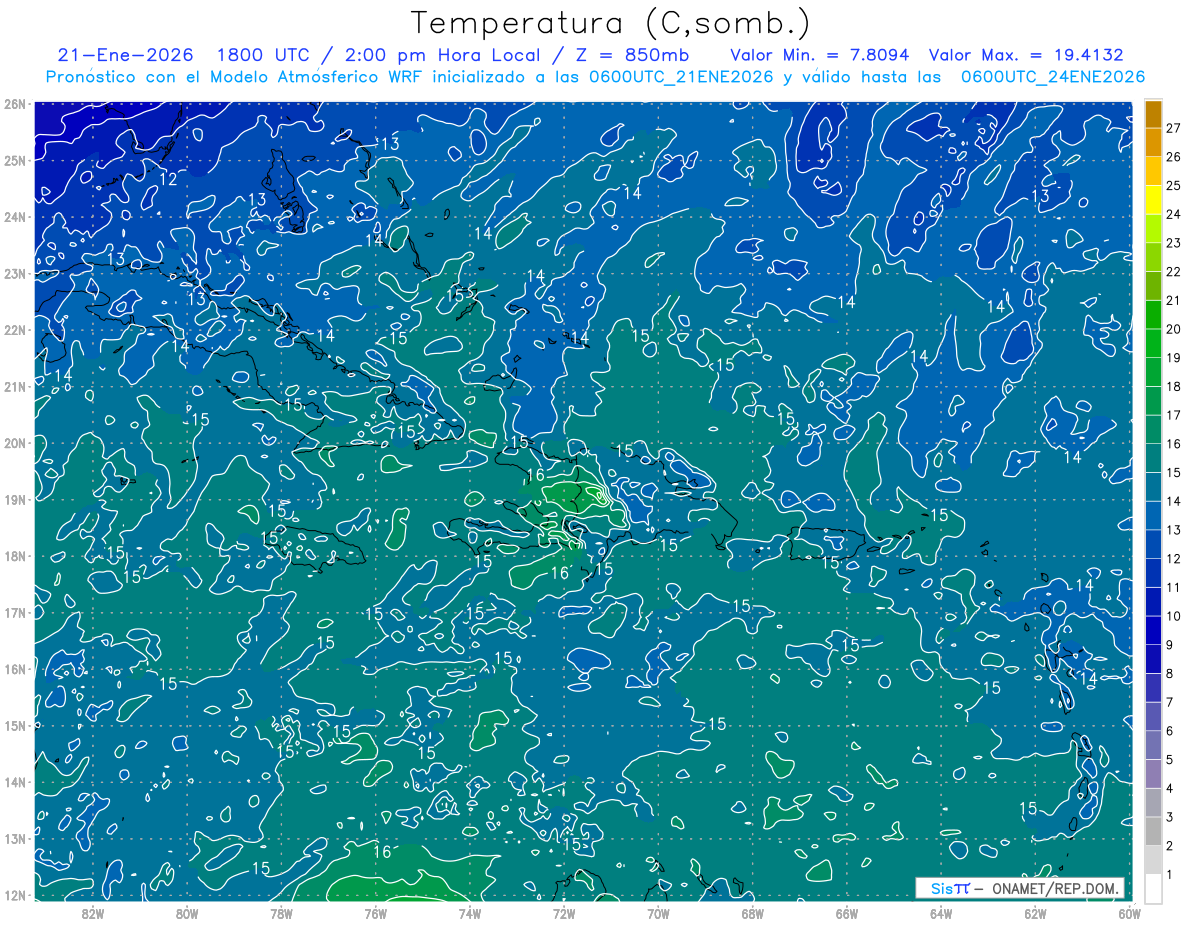Screen dimensions: 1200x927
Task: Click the '82W' longitude axis label
Action: coord(93,913)
